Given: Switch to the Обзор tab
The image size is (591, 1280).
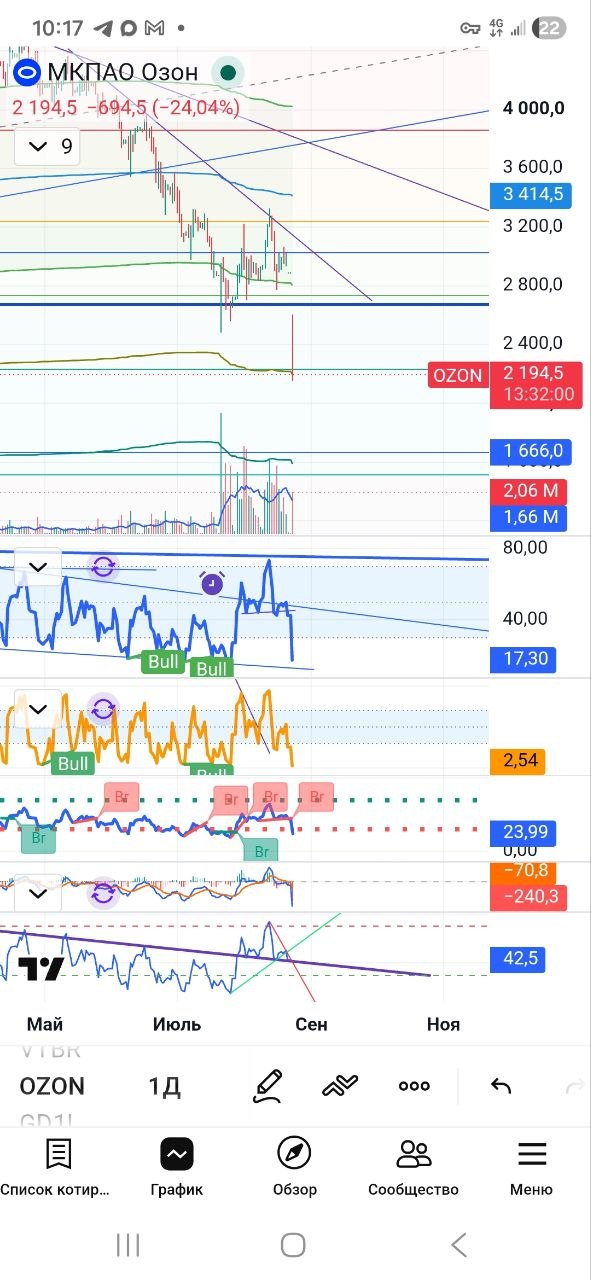Looking at the screenshot, I should point(294,1166).
